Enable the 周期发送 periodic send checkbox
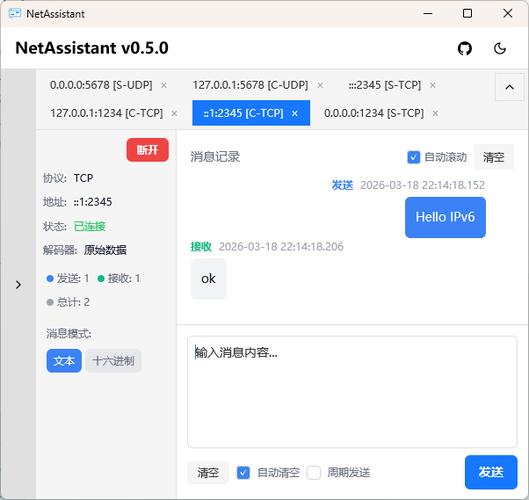The width and height of the screenshot is (529, 500). click(x=314, y=473)
